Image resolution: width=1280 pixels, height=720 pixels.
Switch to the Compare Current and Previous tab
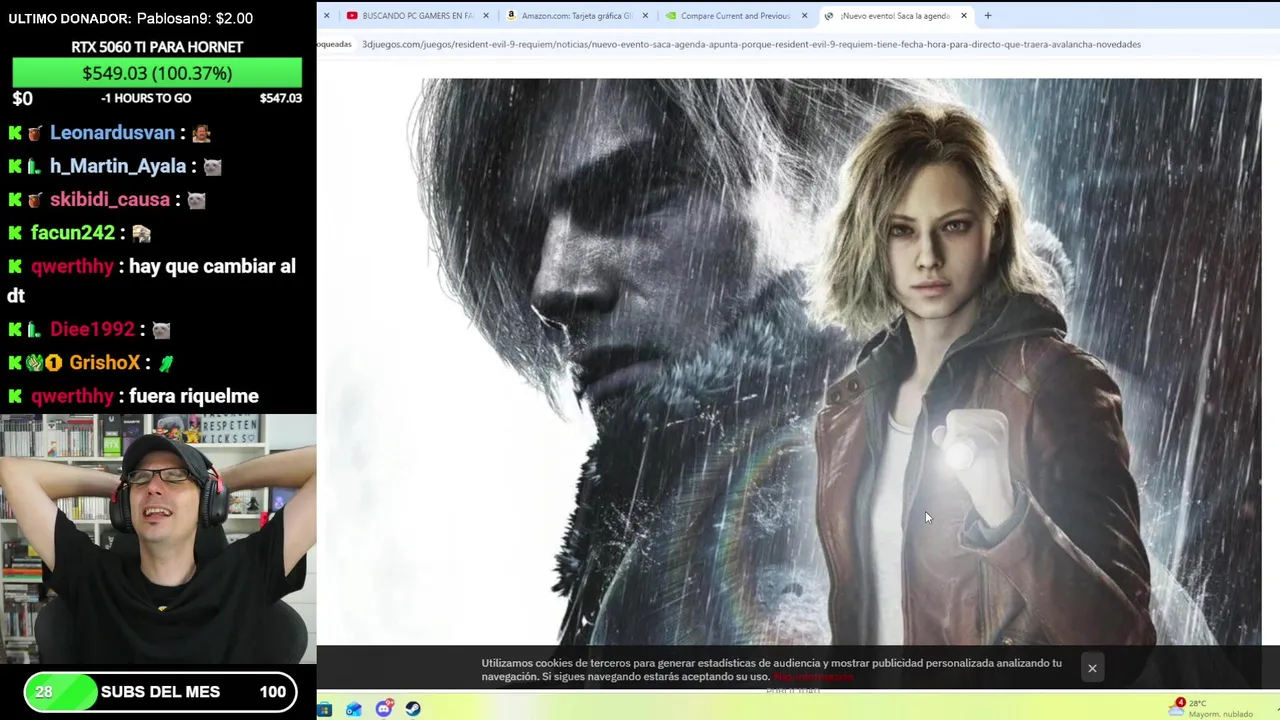click(735, 16)
